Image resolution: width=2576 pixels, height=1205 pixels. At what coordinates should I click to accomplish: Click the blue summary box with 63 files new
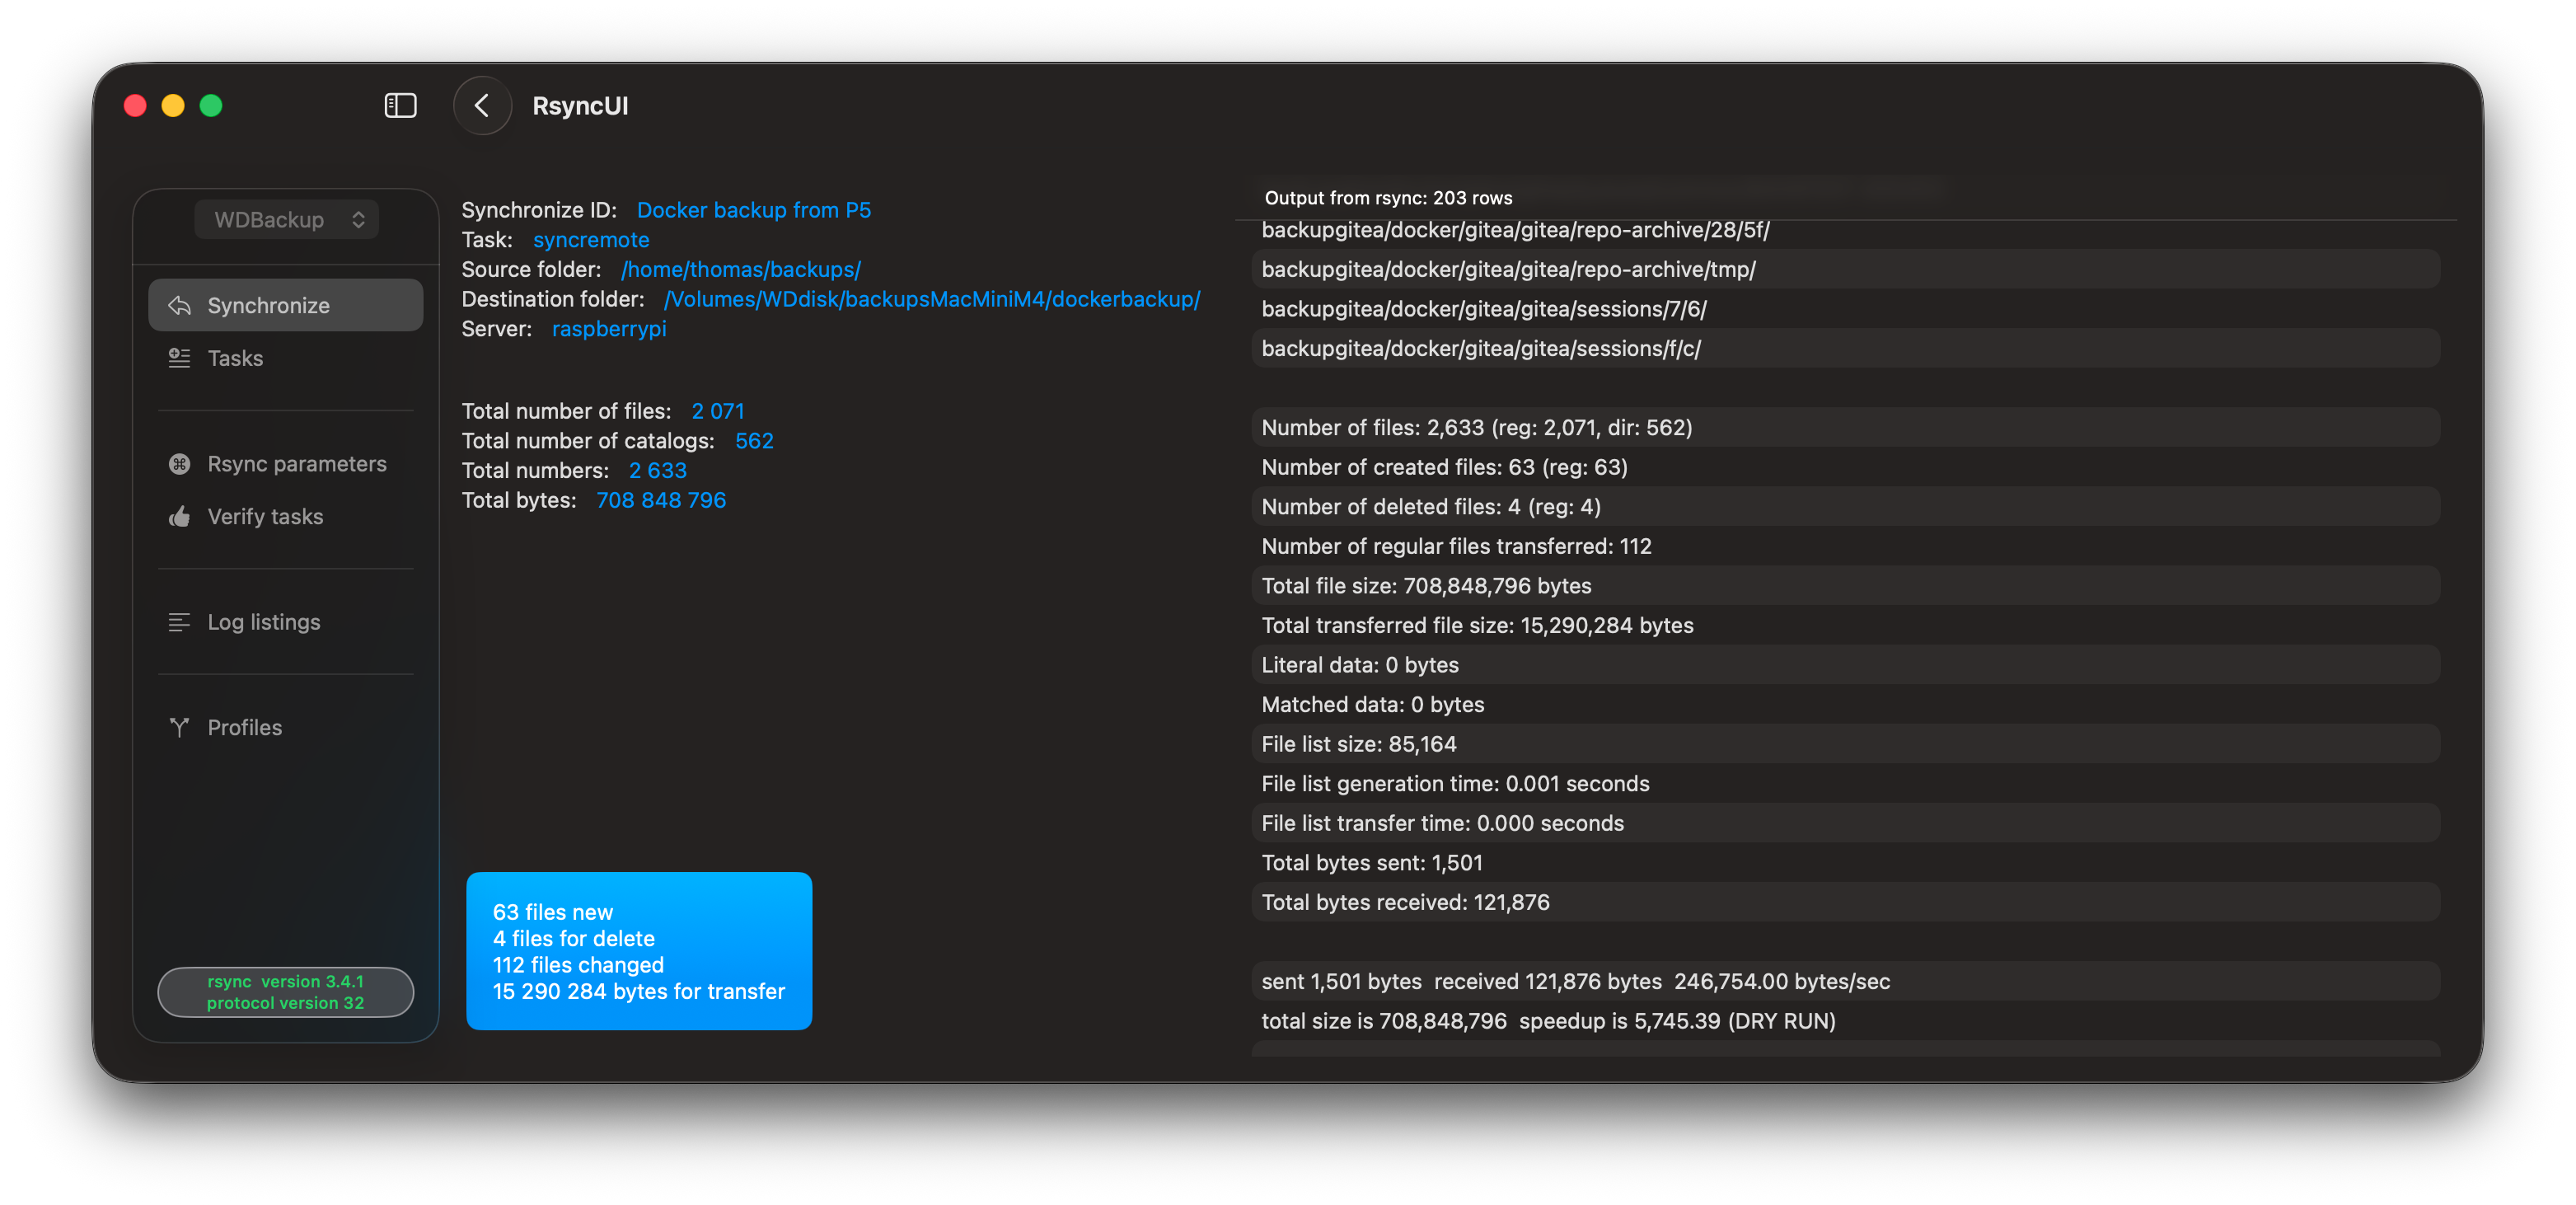tap(639, 951)
